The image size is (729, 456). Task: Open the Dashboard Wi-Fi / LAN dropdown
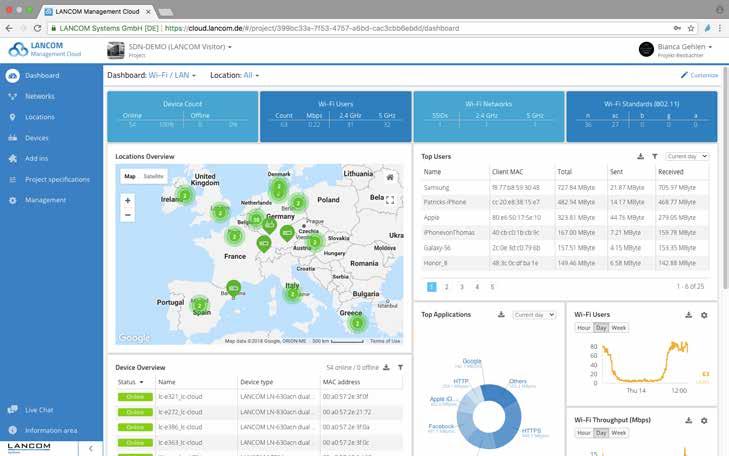tap(172, 75)
